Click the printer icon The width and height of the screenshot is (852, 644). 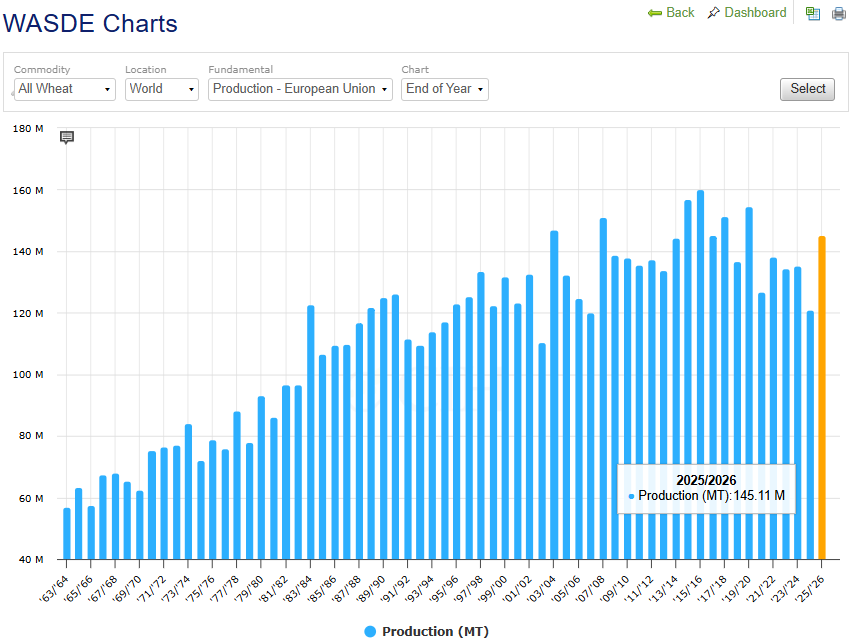pyautogui.click(x=839, y=14)
